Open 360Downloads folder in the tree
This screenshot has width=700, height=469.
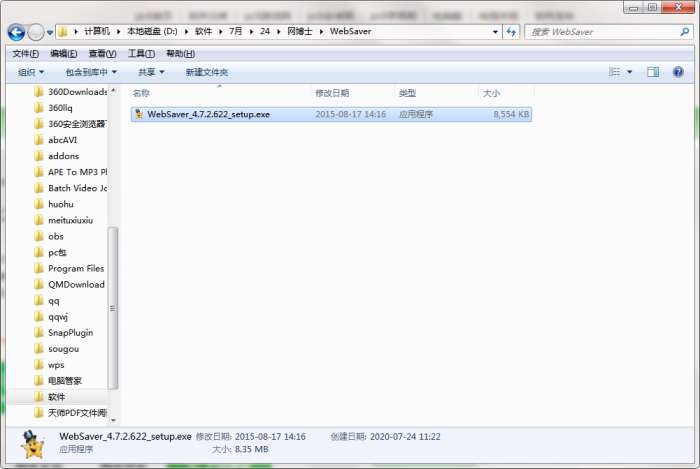click(x=77, y=92)
